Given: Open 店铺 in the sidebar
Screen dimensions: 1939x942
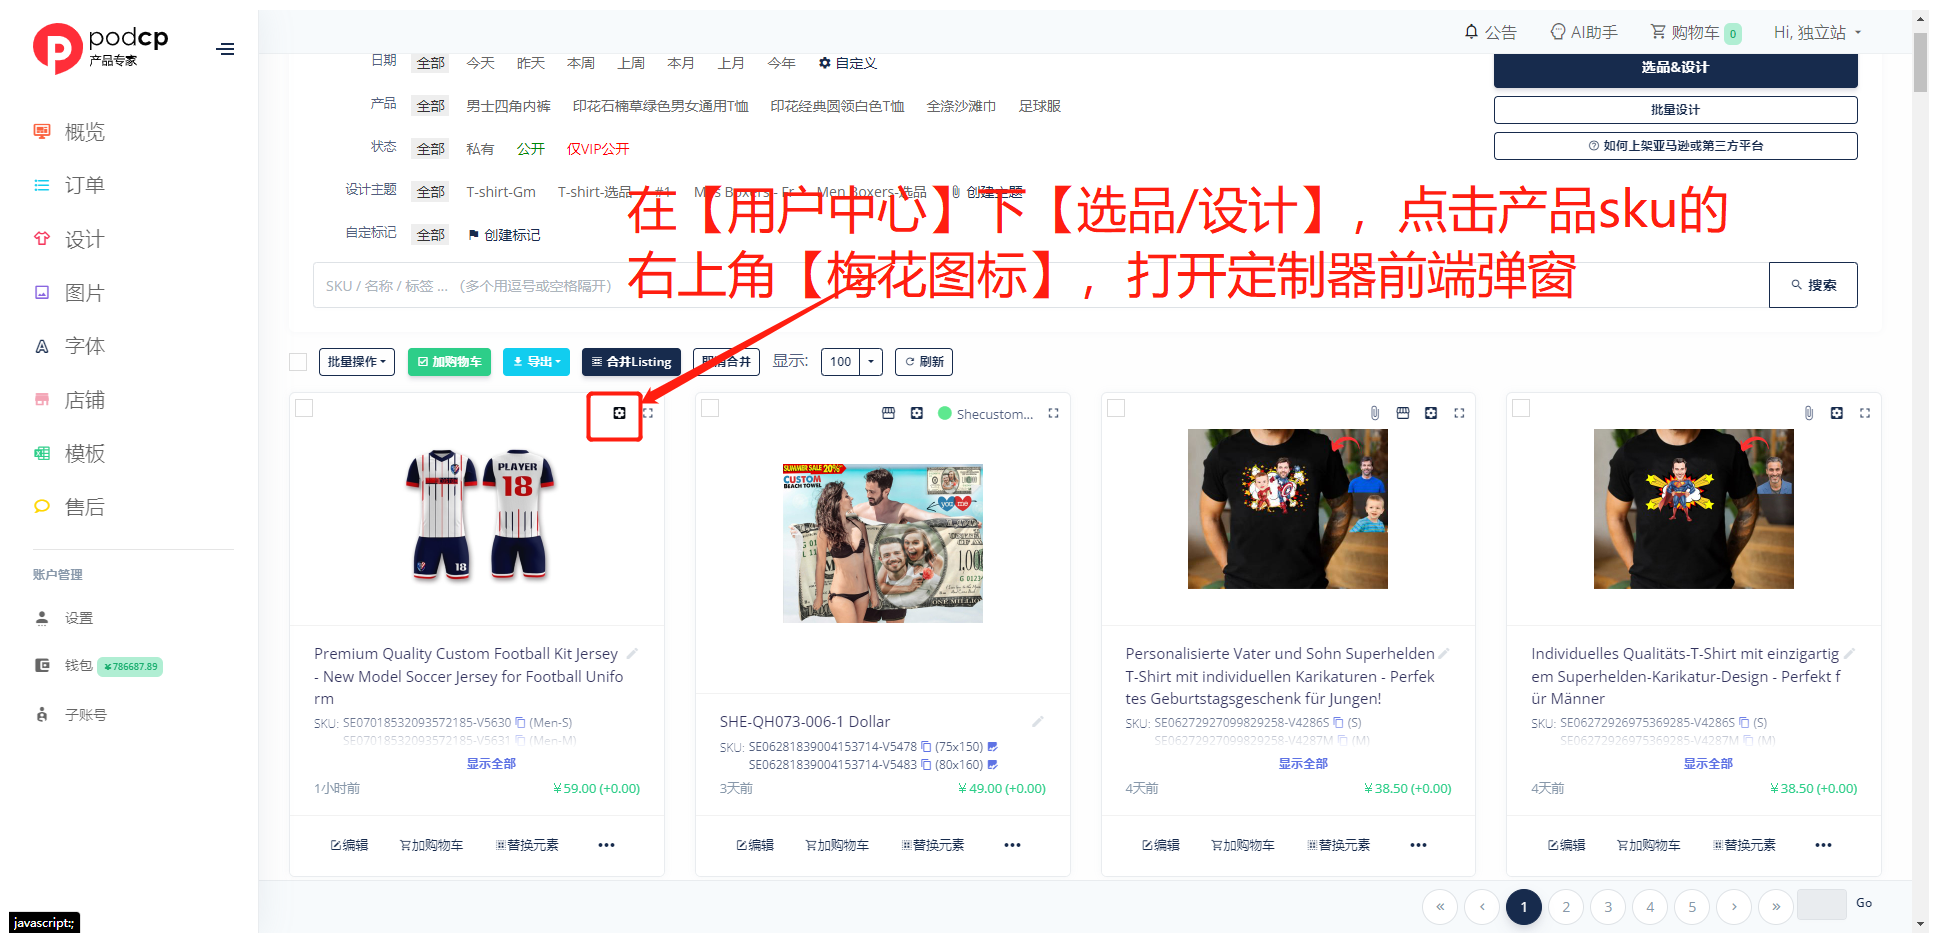Looking at the screenshot, I should (x=85, y=400).
